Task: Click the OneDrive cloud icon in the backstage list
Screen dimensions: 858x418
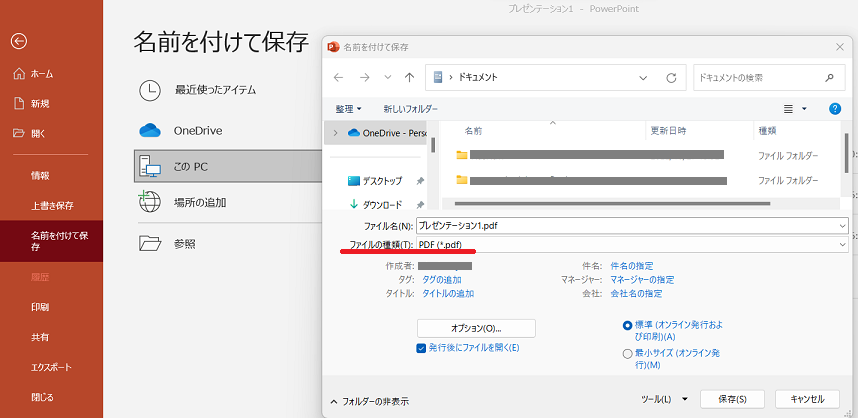Action: point(149,131)
